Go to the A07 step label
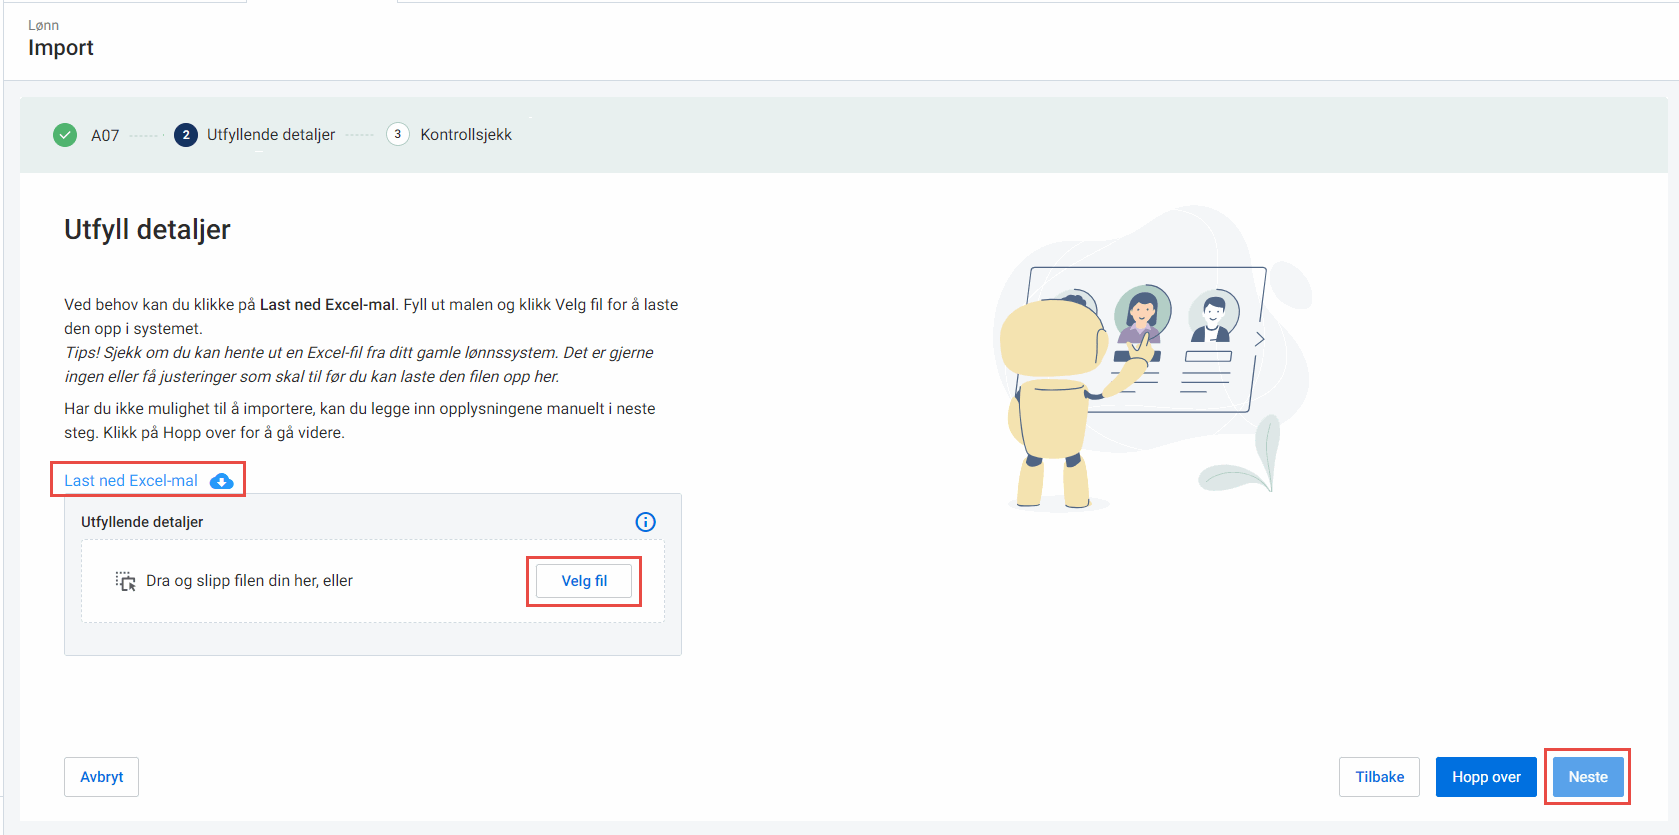This screenshot has width=1679, height=835. pyautogui.click(x=105, y=135)
